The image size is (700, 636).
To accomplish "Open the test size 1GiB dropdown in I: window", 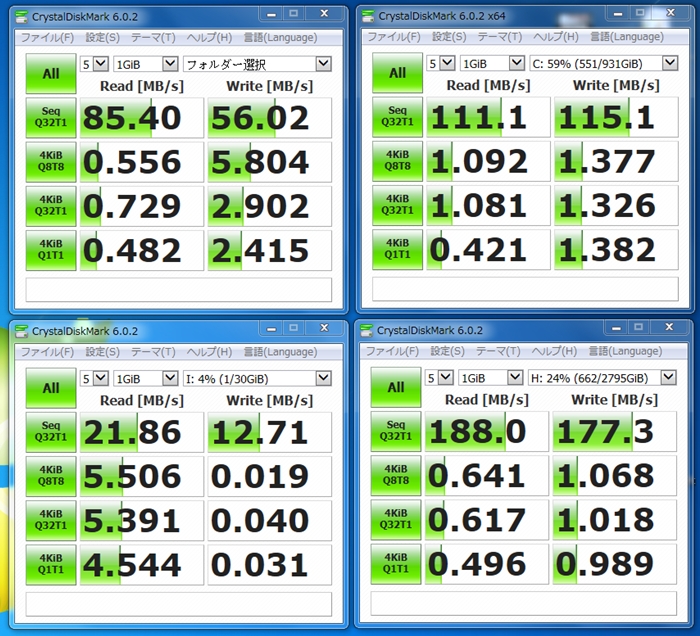I will [146, 378].
